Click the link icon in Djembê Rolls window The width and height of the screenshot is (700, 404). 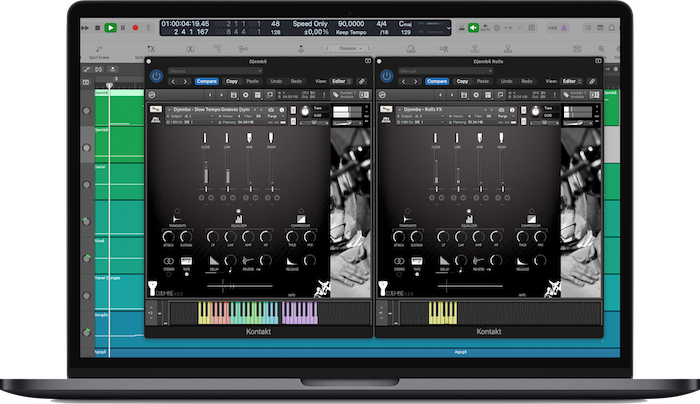(592, 81)
